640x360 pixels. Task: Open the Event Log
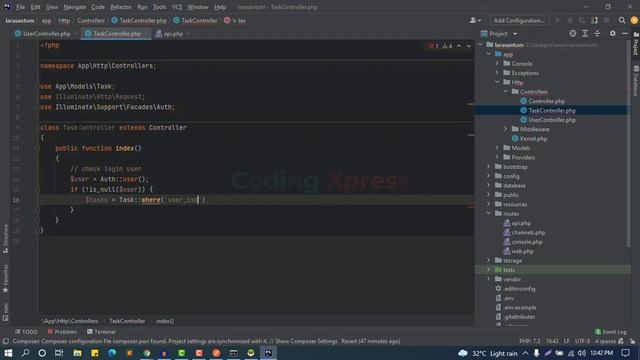pyautogui.click(x=611, y=332)
